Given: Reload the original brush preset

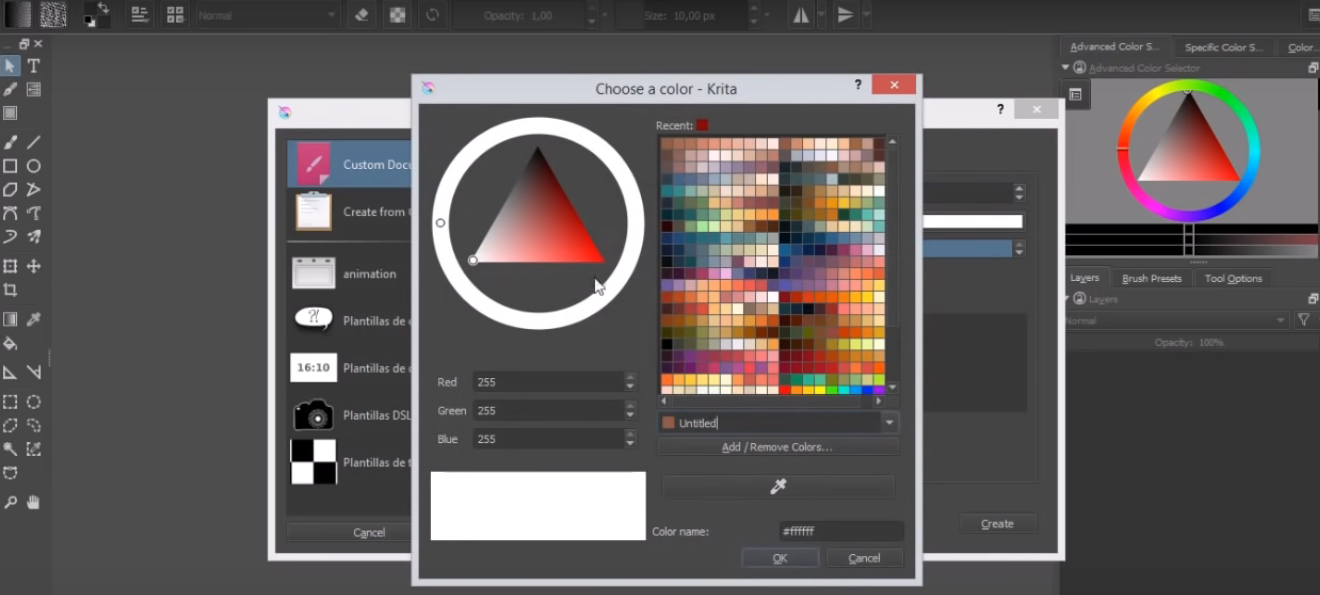Looking at the screenshot, I should (432, 15).
